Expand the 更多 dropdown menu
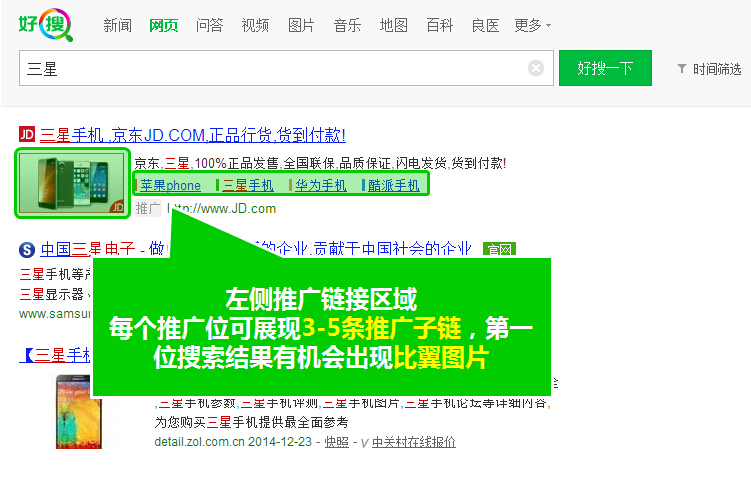 532,25
